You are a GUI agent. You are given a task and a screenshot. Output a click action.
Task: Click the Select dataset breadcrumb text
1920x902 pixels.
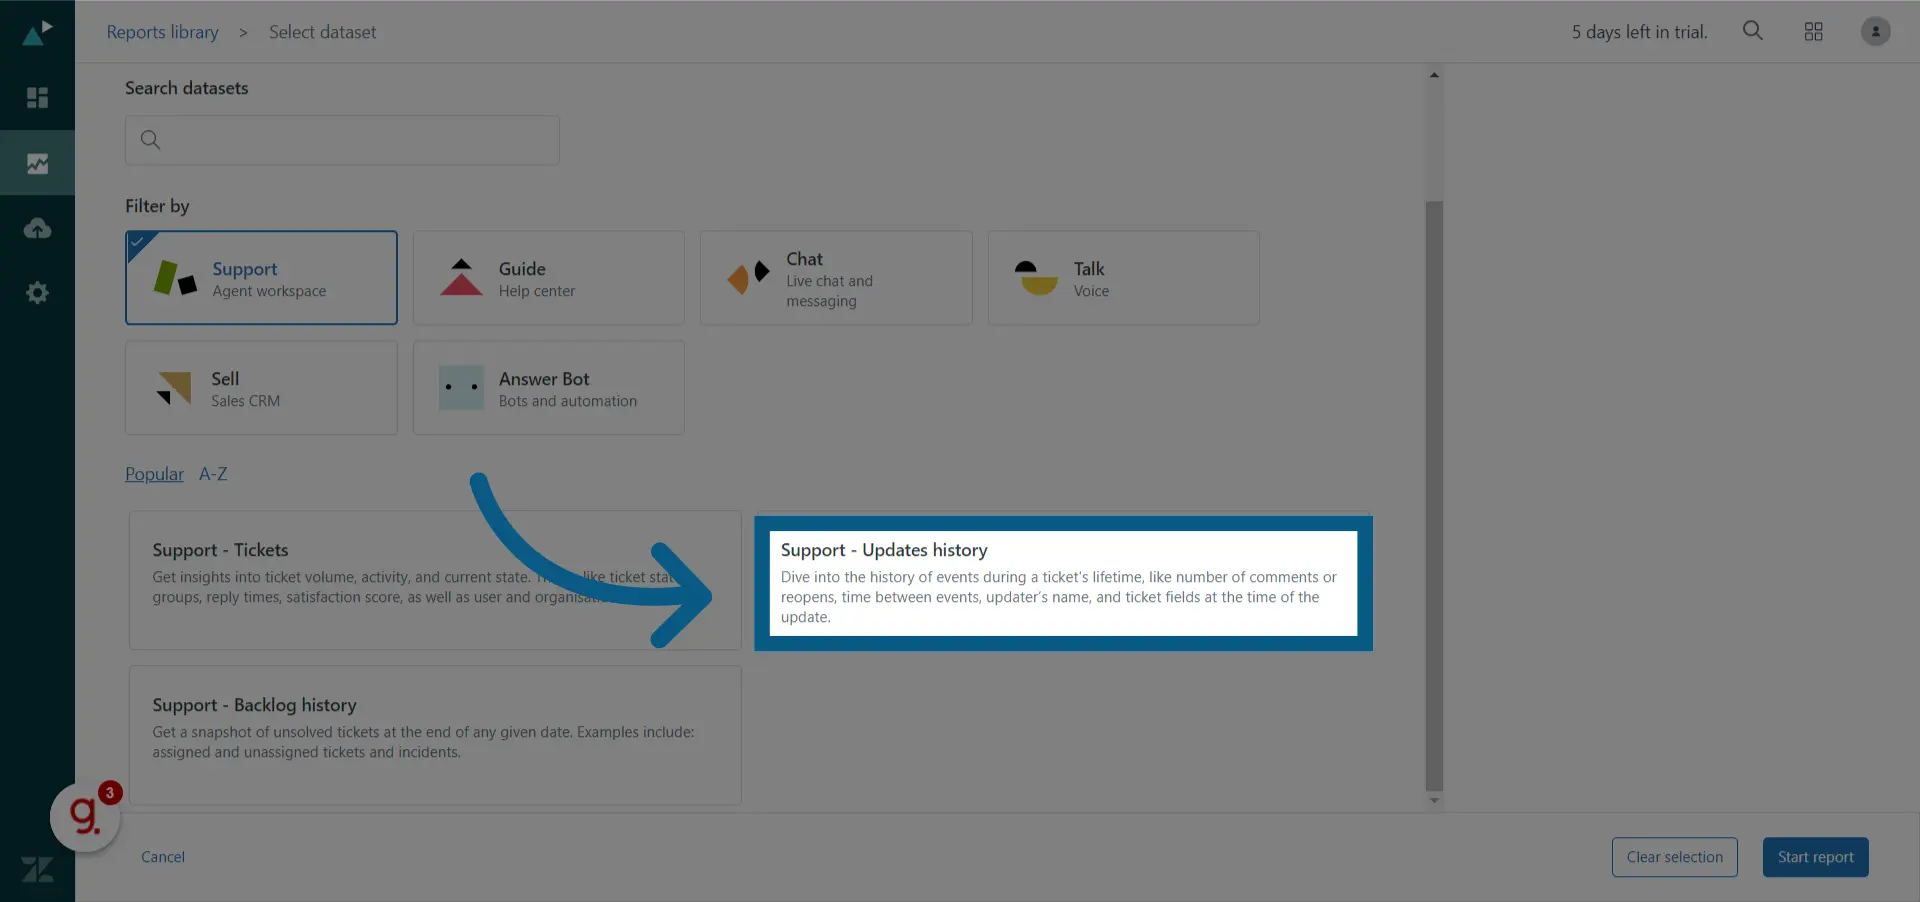(323, 32)
